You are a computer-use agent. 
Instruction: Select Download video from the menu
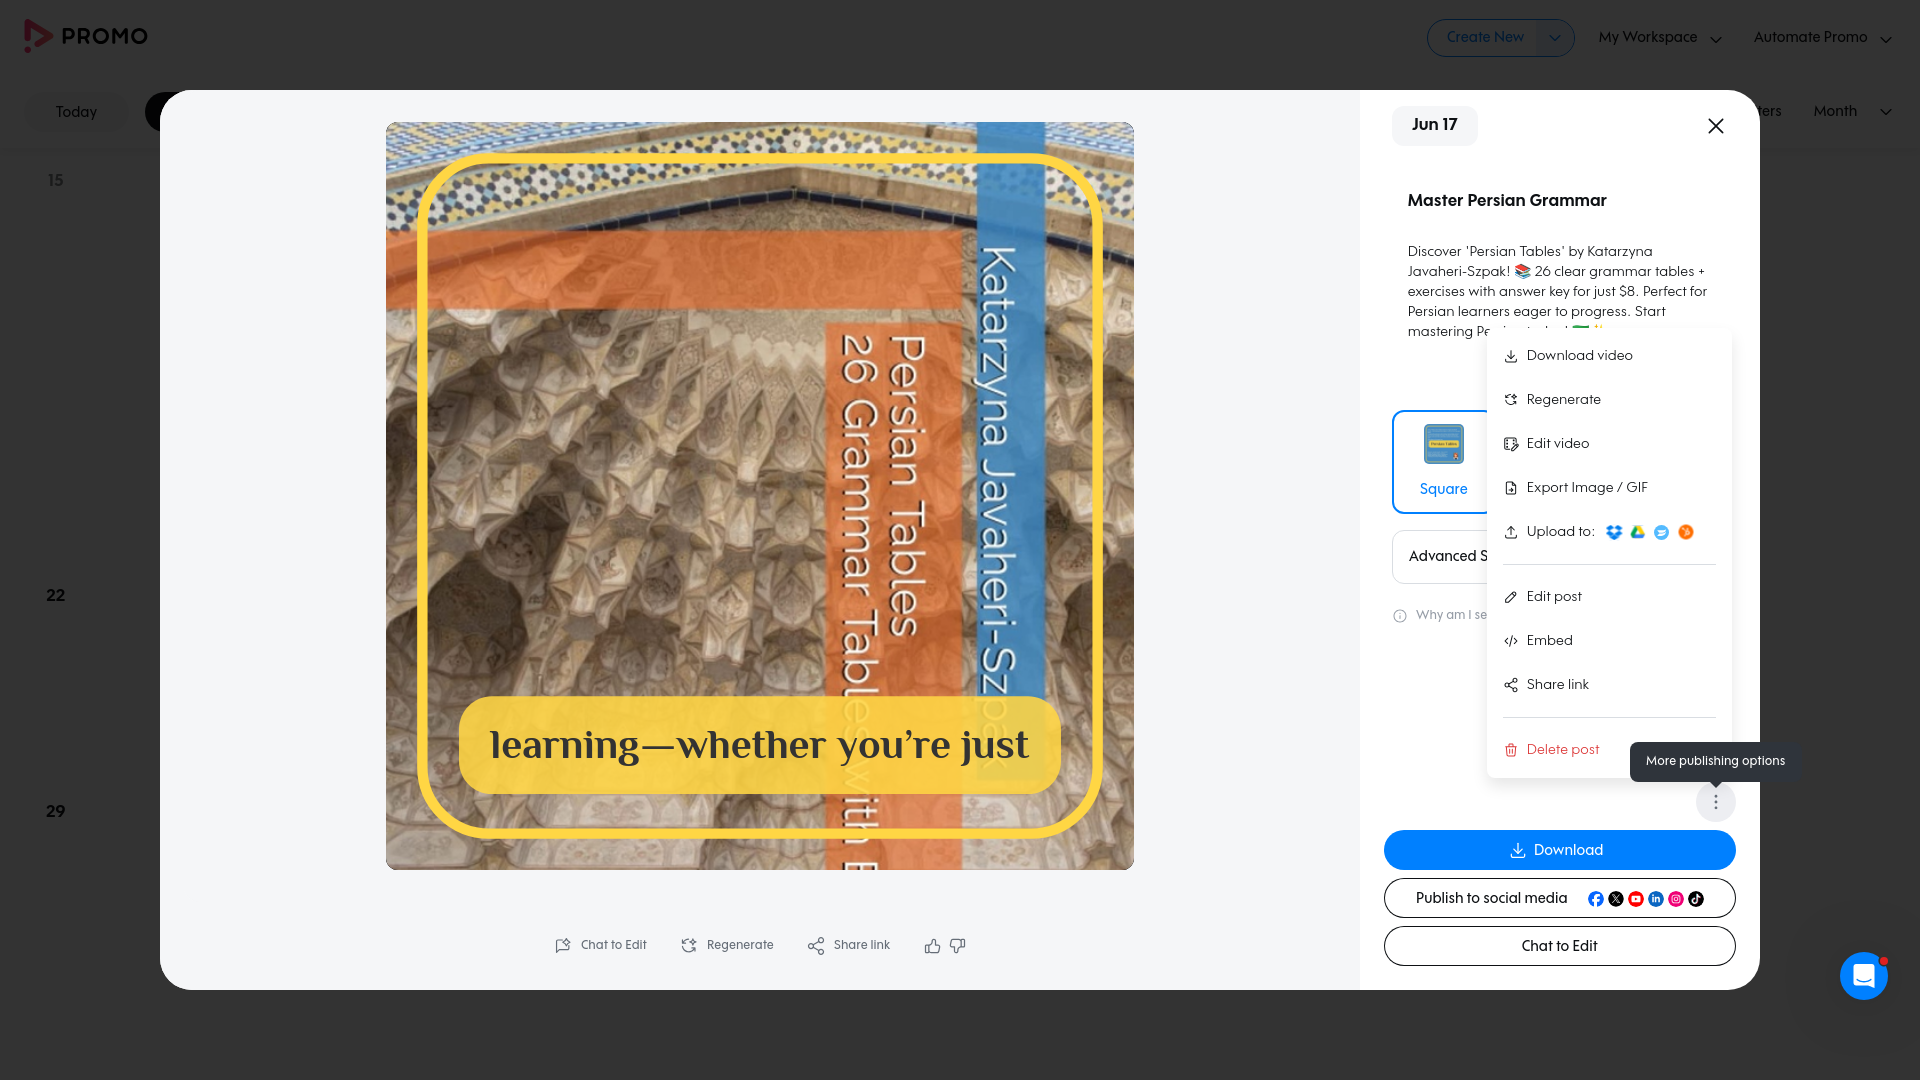(x=1568, y=356)
